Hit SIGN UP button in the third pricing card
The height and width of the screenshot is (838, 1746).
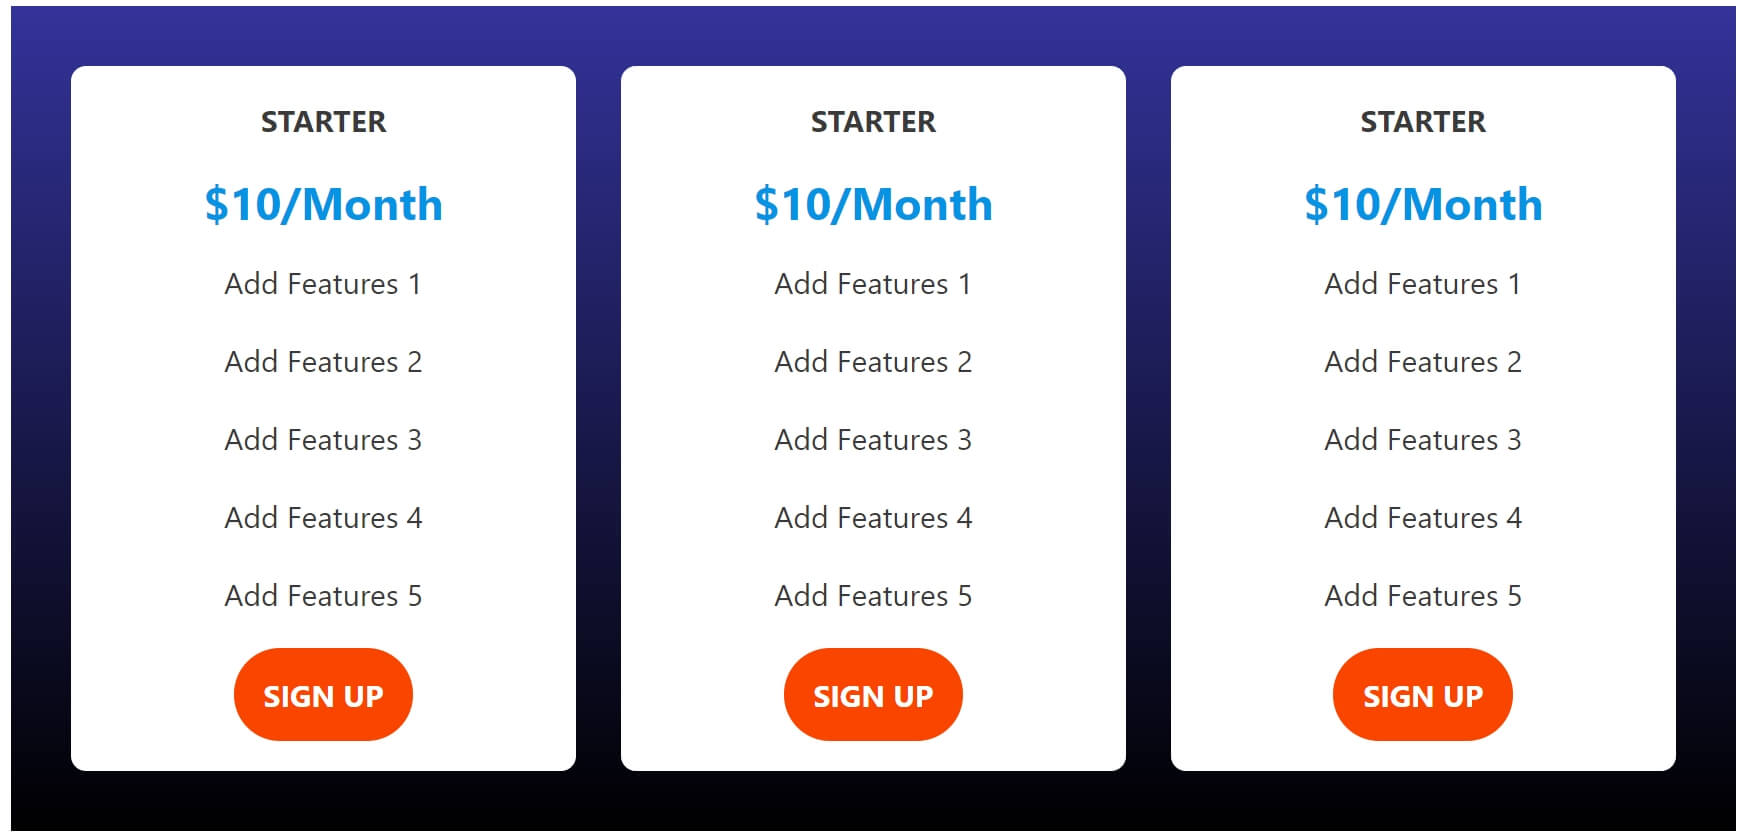pyautogui.click(x=1422, y=695)
